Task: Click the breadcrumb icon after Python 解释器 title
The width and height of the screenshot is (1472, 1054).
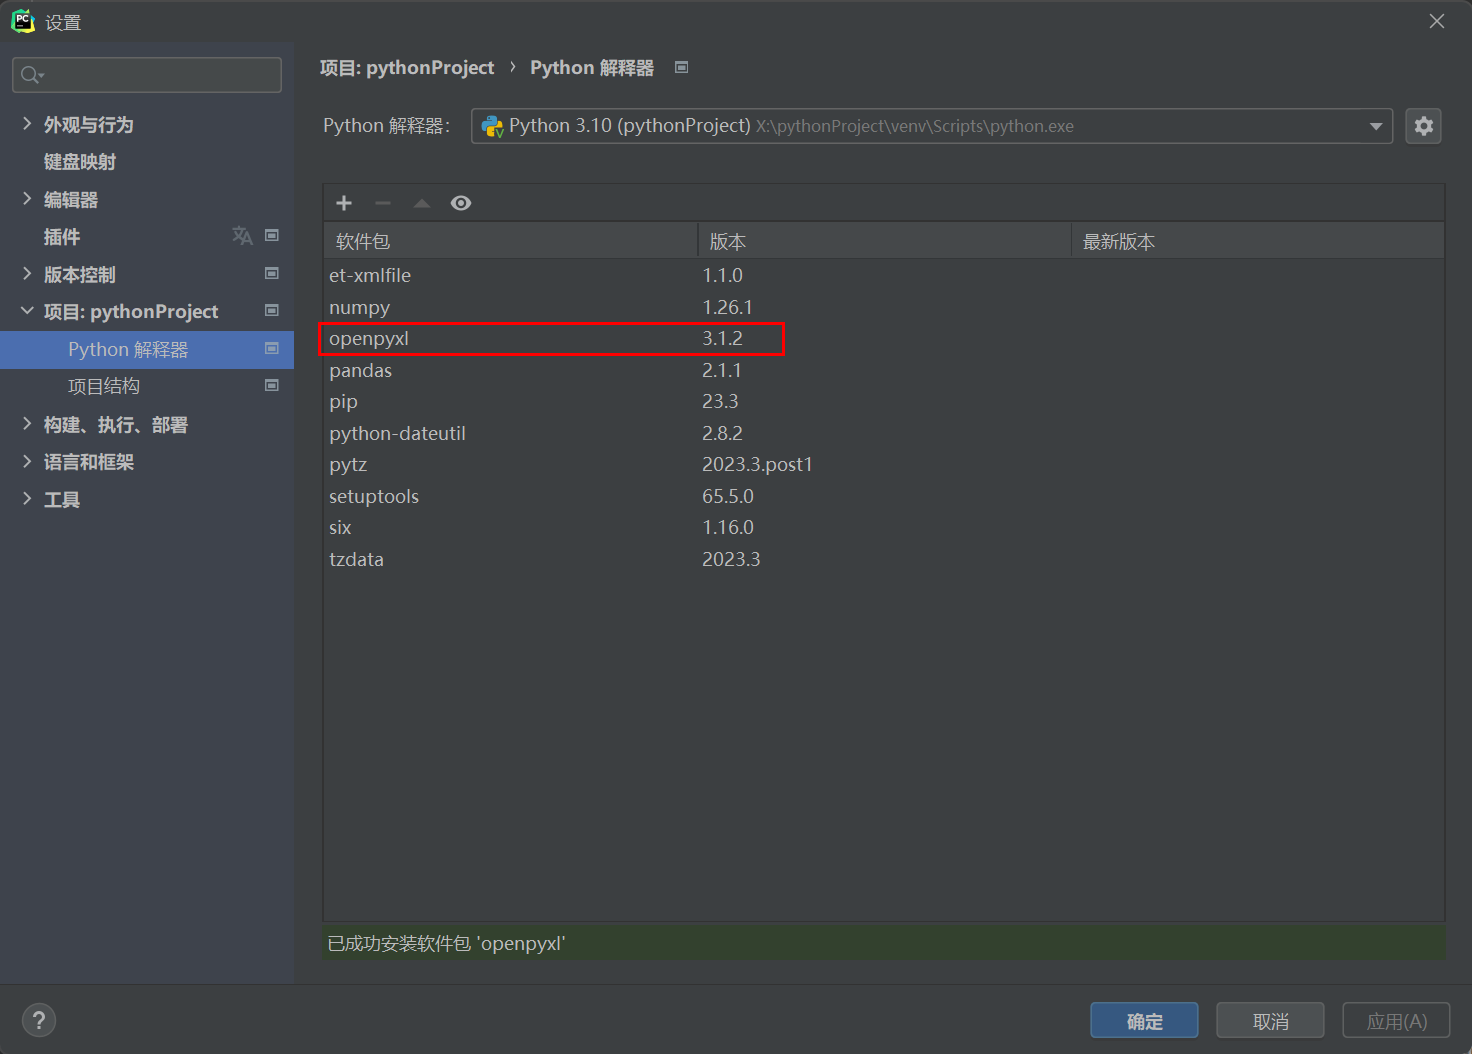Action: click(682, 67)
